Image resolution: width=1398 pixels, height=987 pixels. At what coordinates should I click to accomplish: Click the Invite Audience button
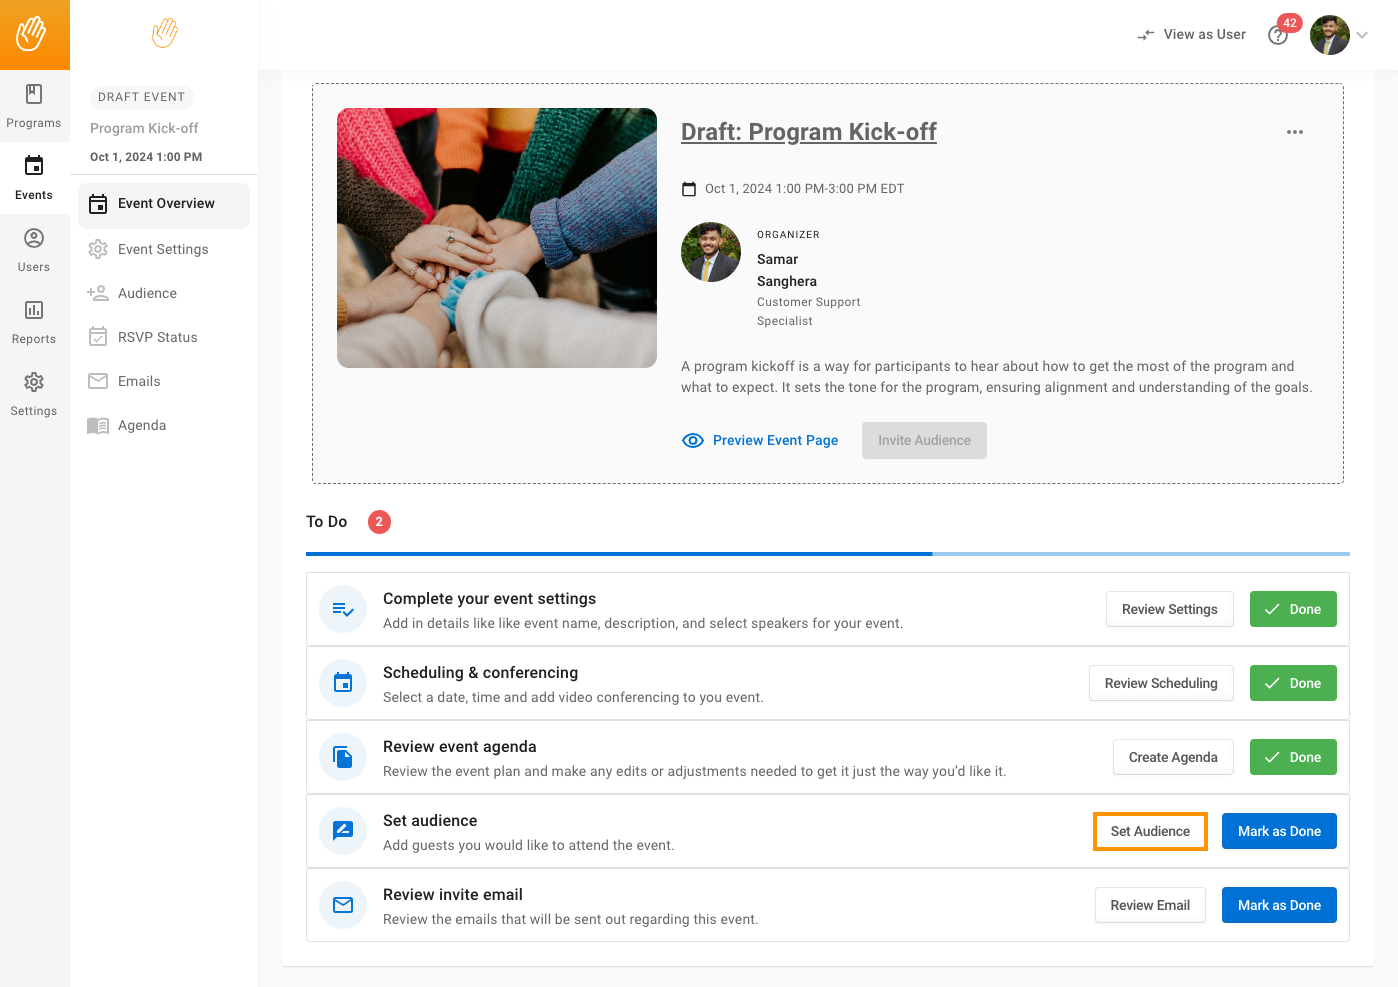924,441
